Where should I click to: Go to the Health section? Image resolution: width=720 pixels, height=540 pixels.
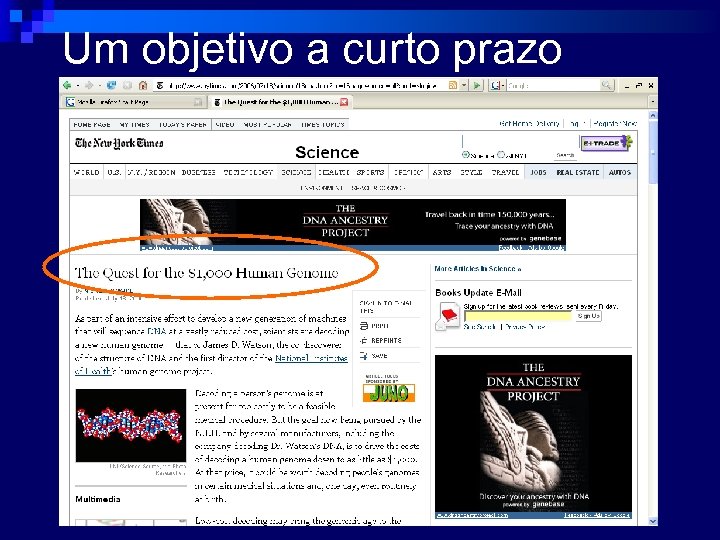pos(334,172)
